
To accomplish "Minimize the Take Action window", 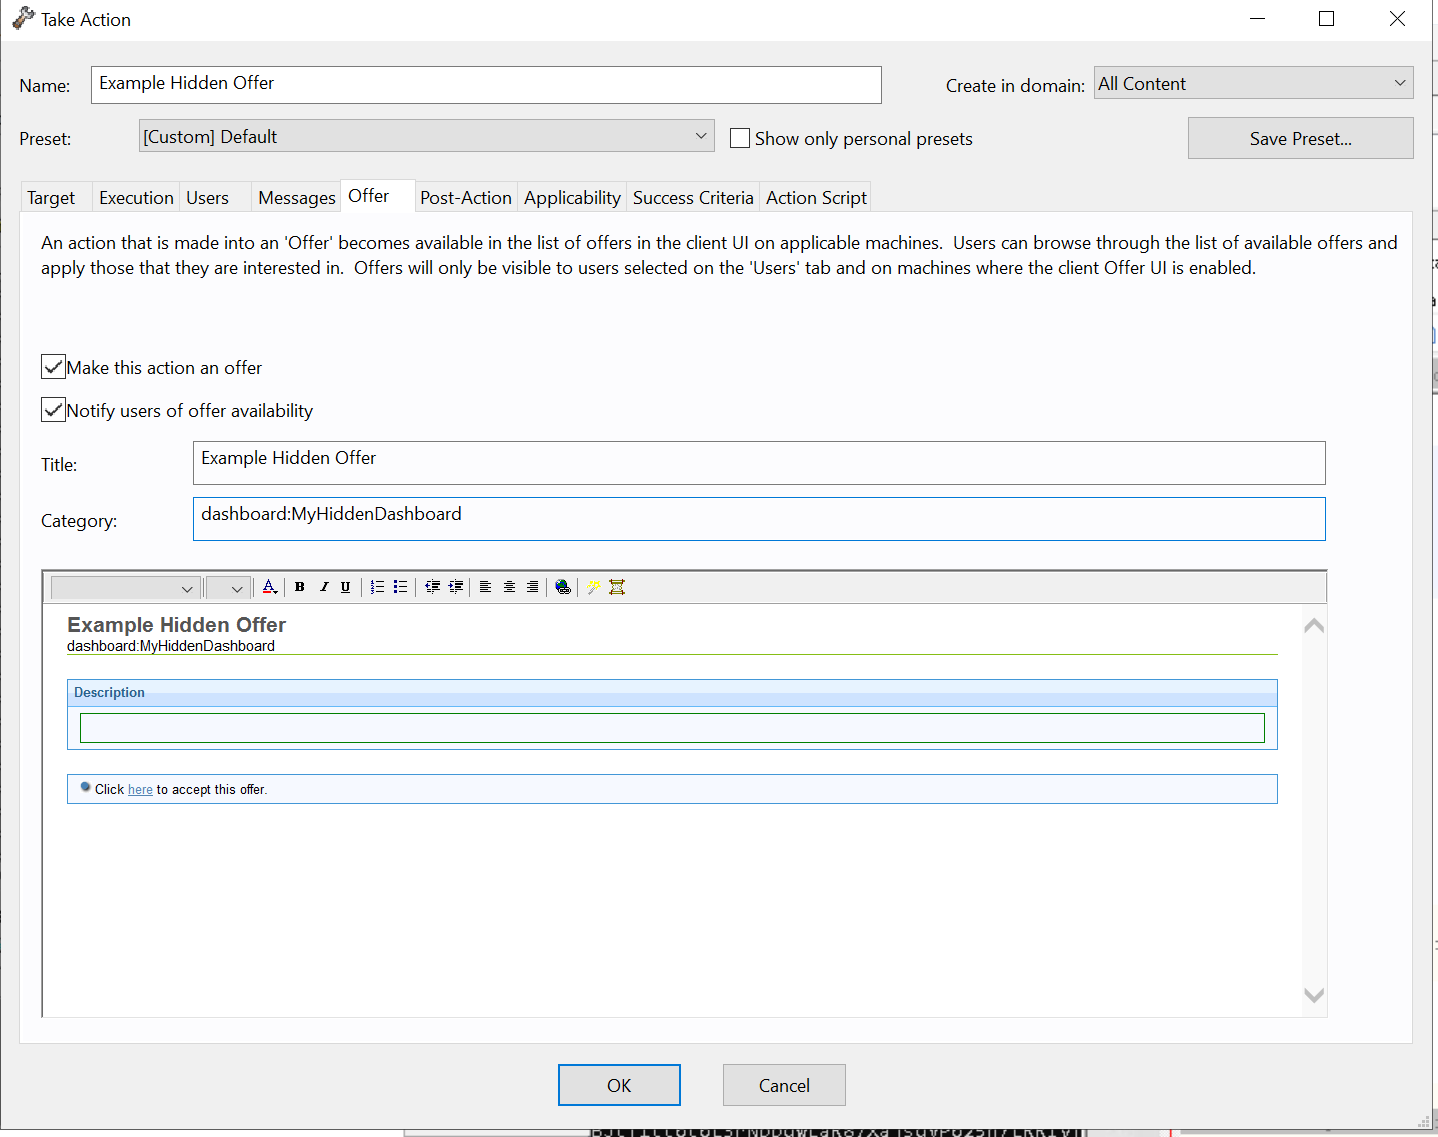I will pyautogui.click(x=1258, y=19).
